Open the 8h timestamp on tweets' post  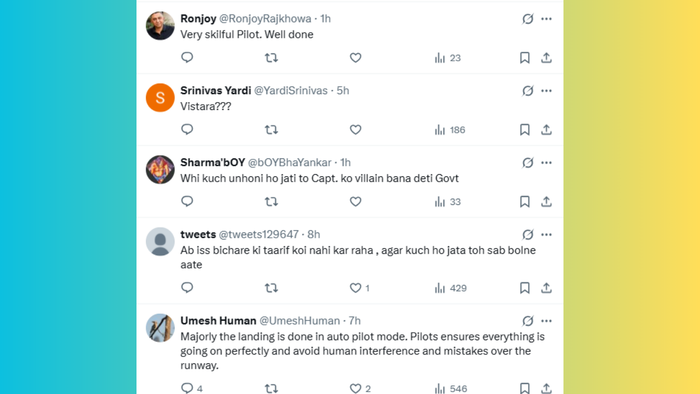pyautogui.click(x=314, y=234)
